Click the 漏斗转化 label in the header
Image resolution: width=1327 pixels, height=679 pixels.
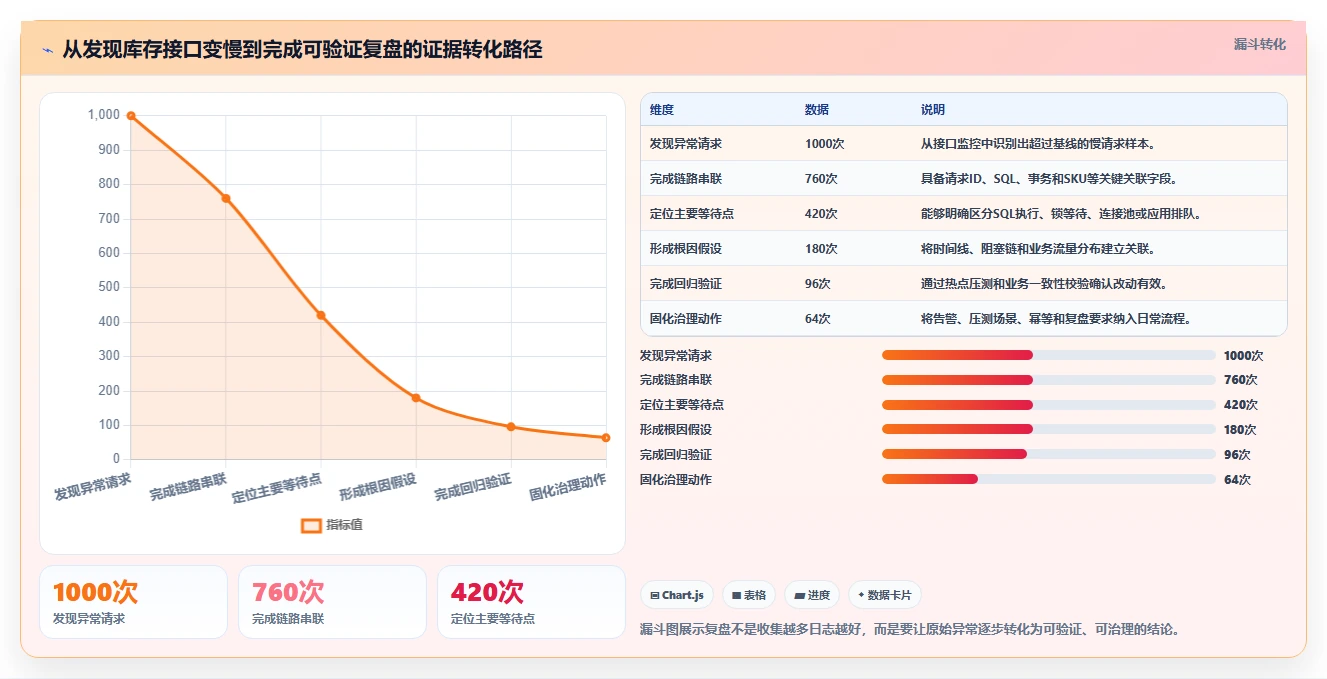1259,44
